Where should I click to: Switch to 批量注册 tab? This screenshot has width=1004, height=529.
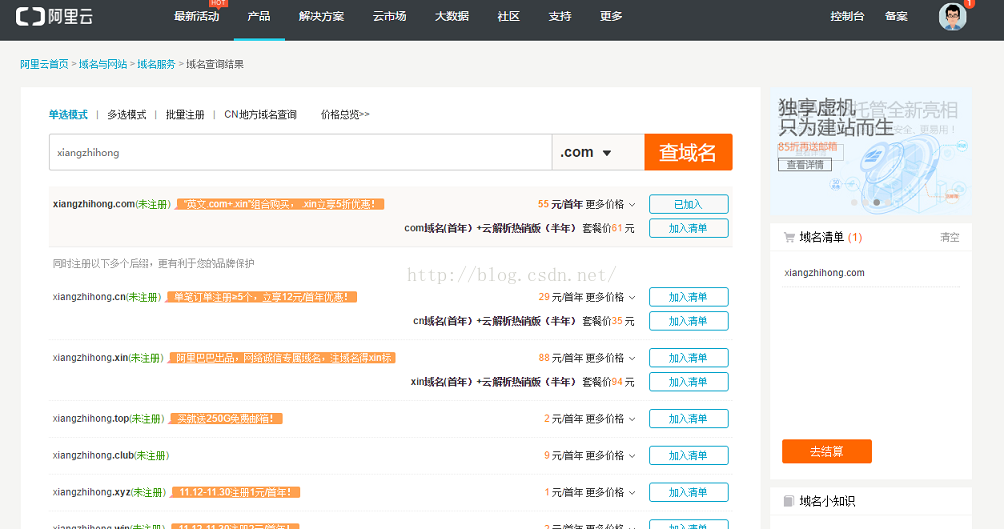pos(185,115)
